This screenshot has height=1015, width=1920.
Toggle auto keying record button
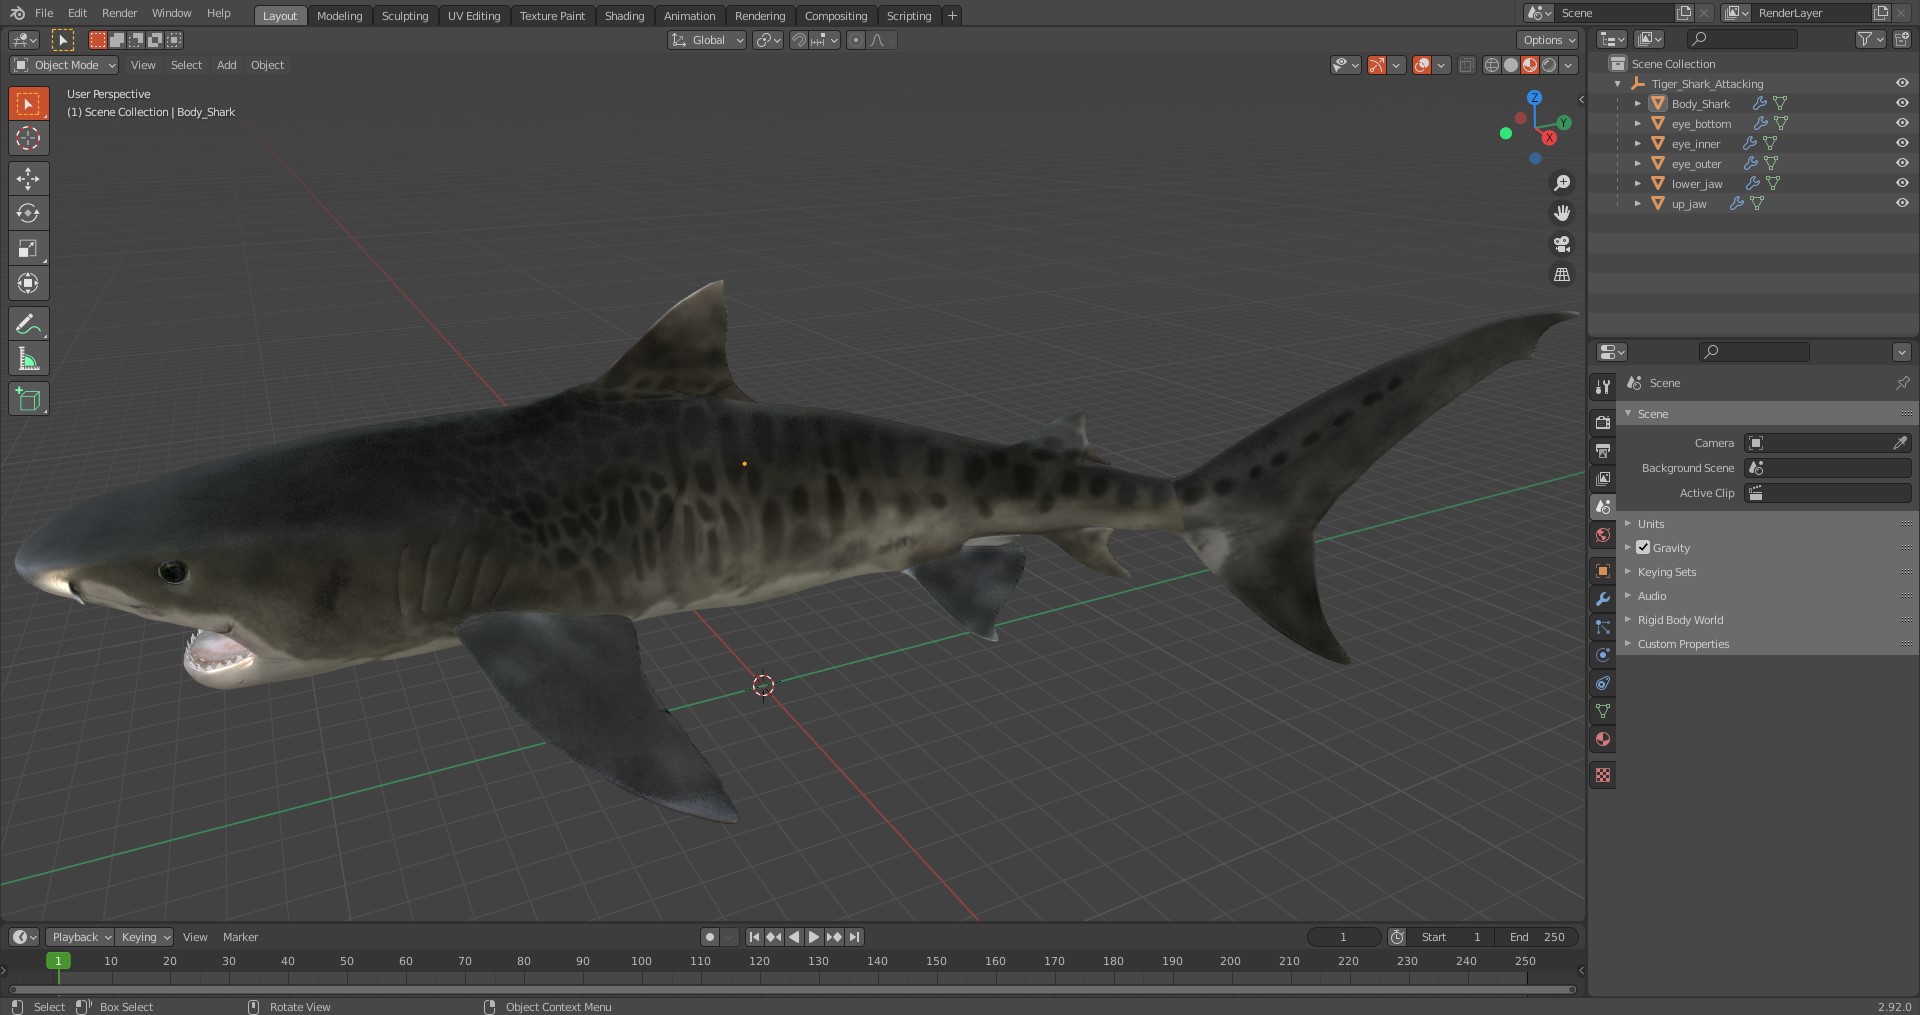[x=710, y=937]
